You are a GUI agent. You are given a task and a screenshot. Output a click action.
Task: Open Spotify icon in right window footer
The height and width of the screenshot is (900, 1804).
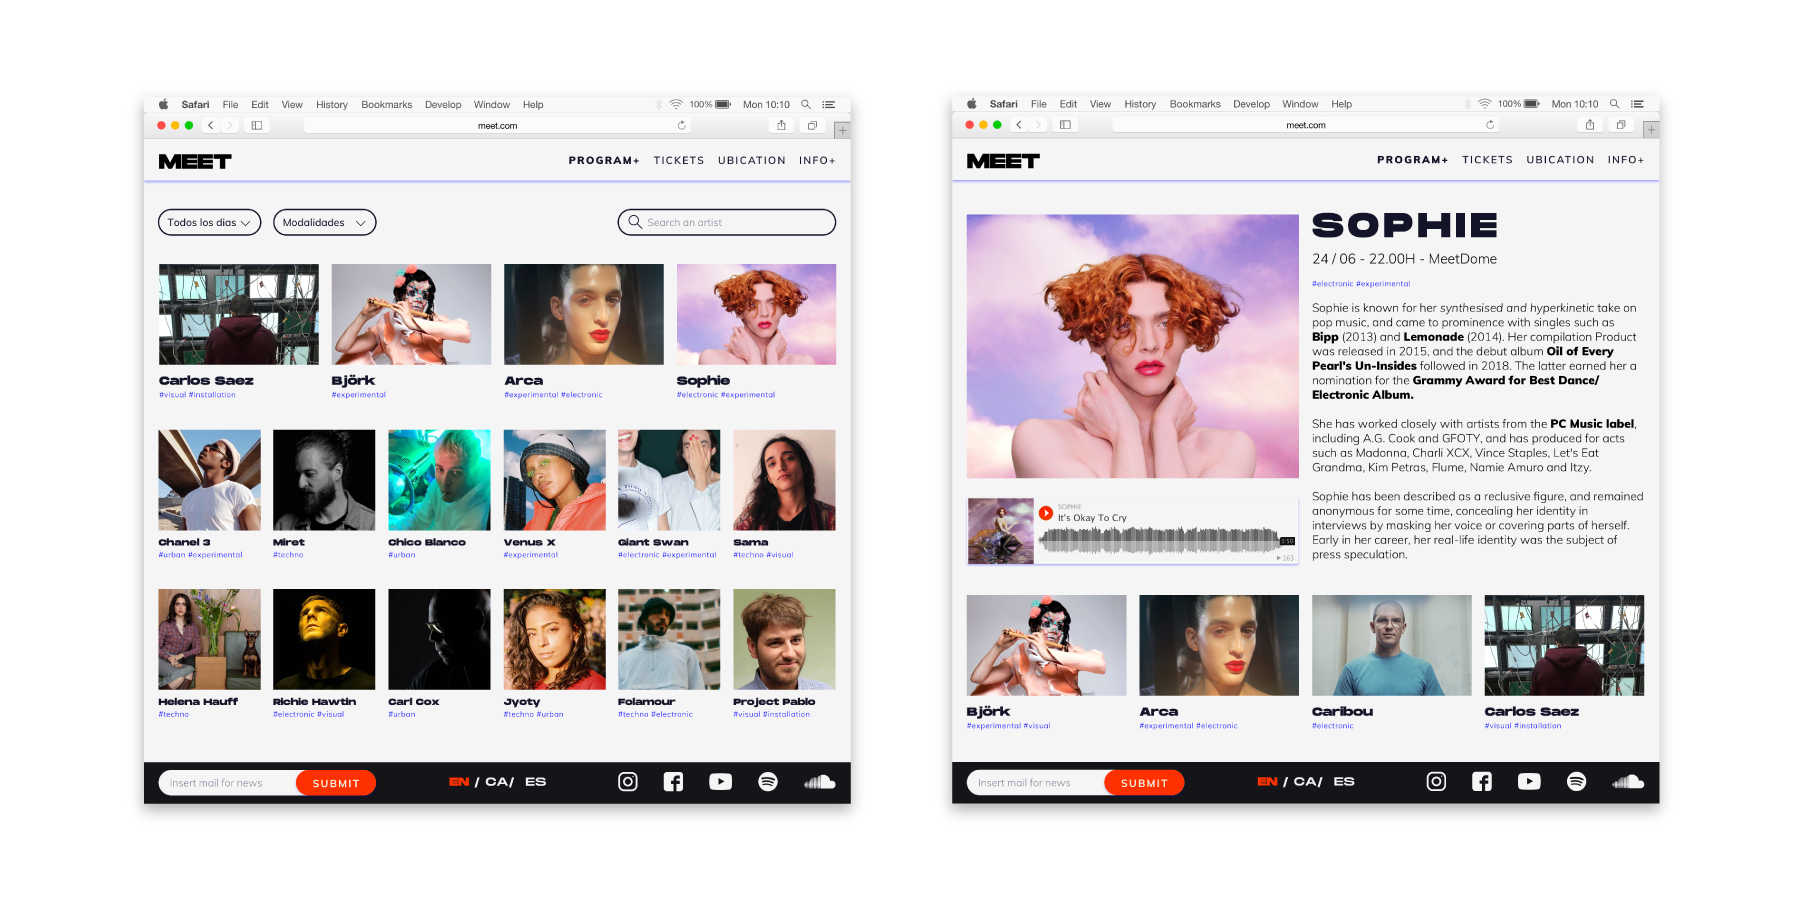(1576, 782)
